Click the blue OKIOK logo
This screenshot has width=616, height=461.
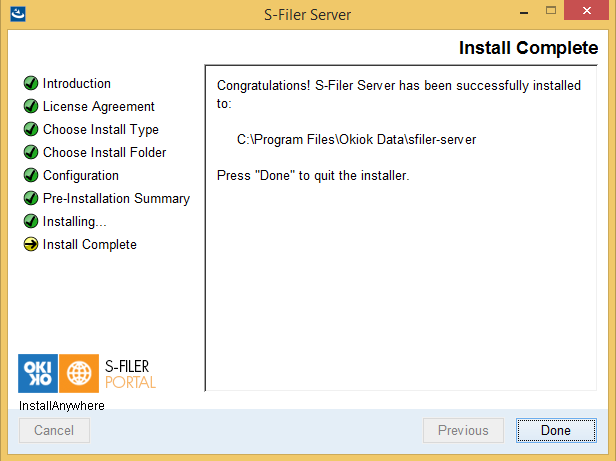38,373
